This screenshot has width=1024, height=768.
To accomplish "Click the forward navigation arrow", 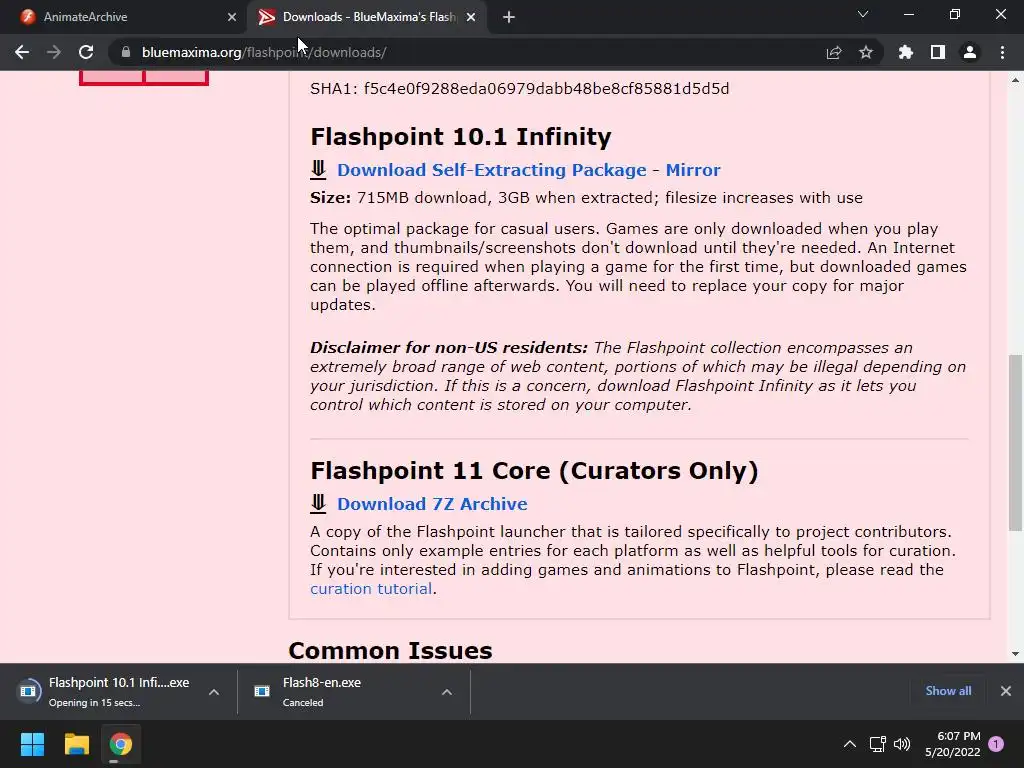I will pos(54,52).
